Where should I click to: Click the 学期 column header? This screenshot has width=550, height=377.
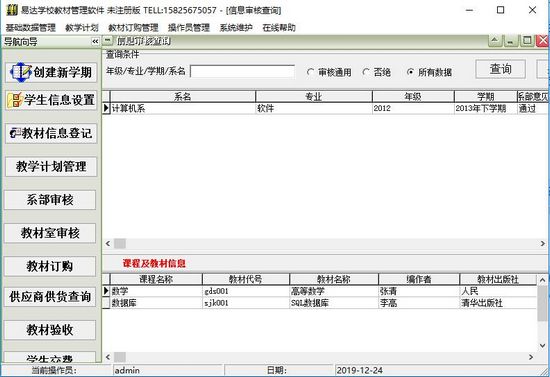(x=486, y=96)
